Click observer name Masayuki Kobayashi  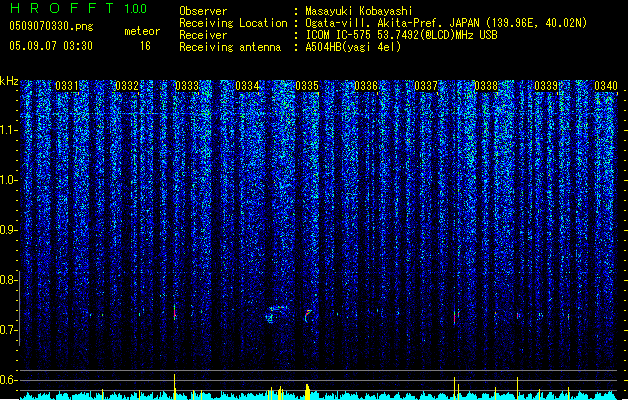[x=358, y=11]
